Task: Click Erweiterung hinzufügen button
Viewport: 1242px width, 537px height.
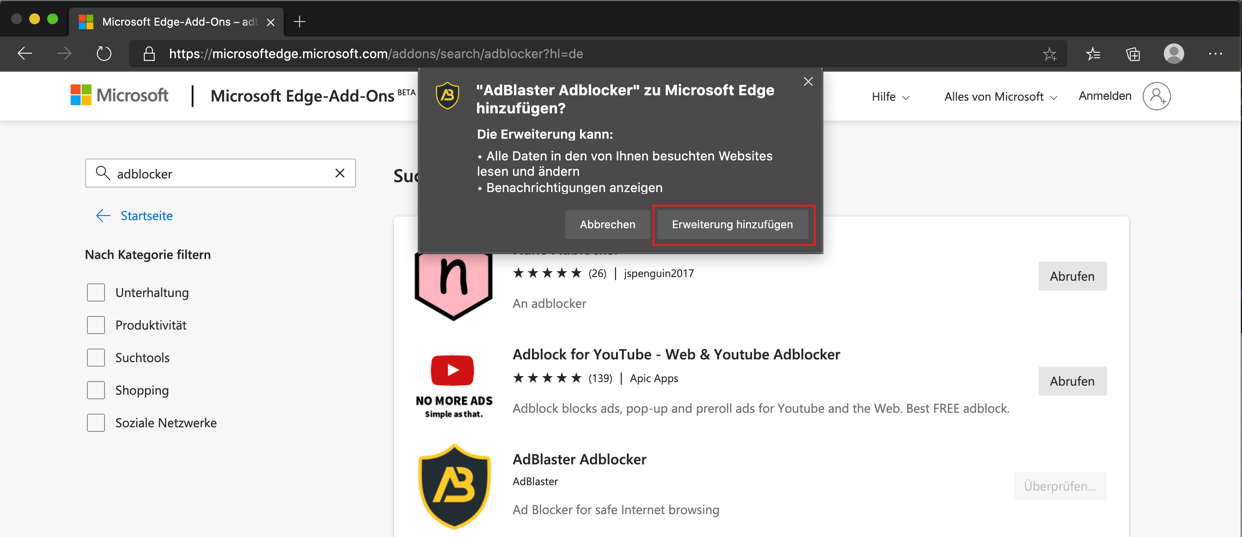Action: [732, 224]
